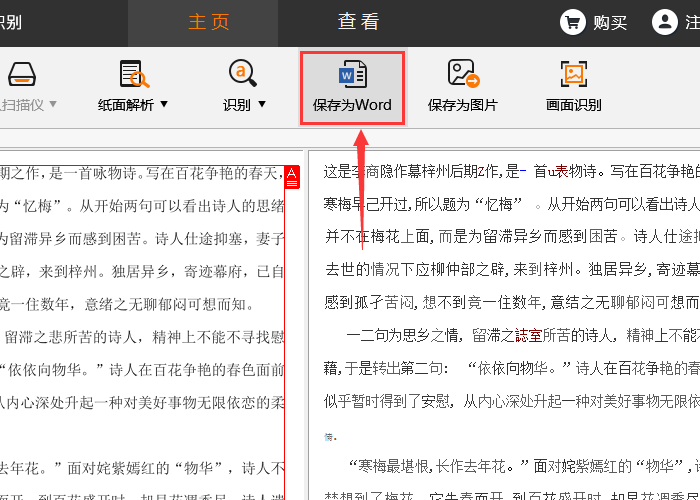The image size is (700, 500).
Task: Click the red text-region marker icon
Action: tap(292, 177)
